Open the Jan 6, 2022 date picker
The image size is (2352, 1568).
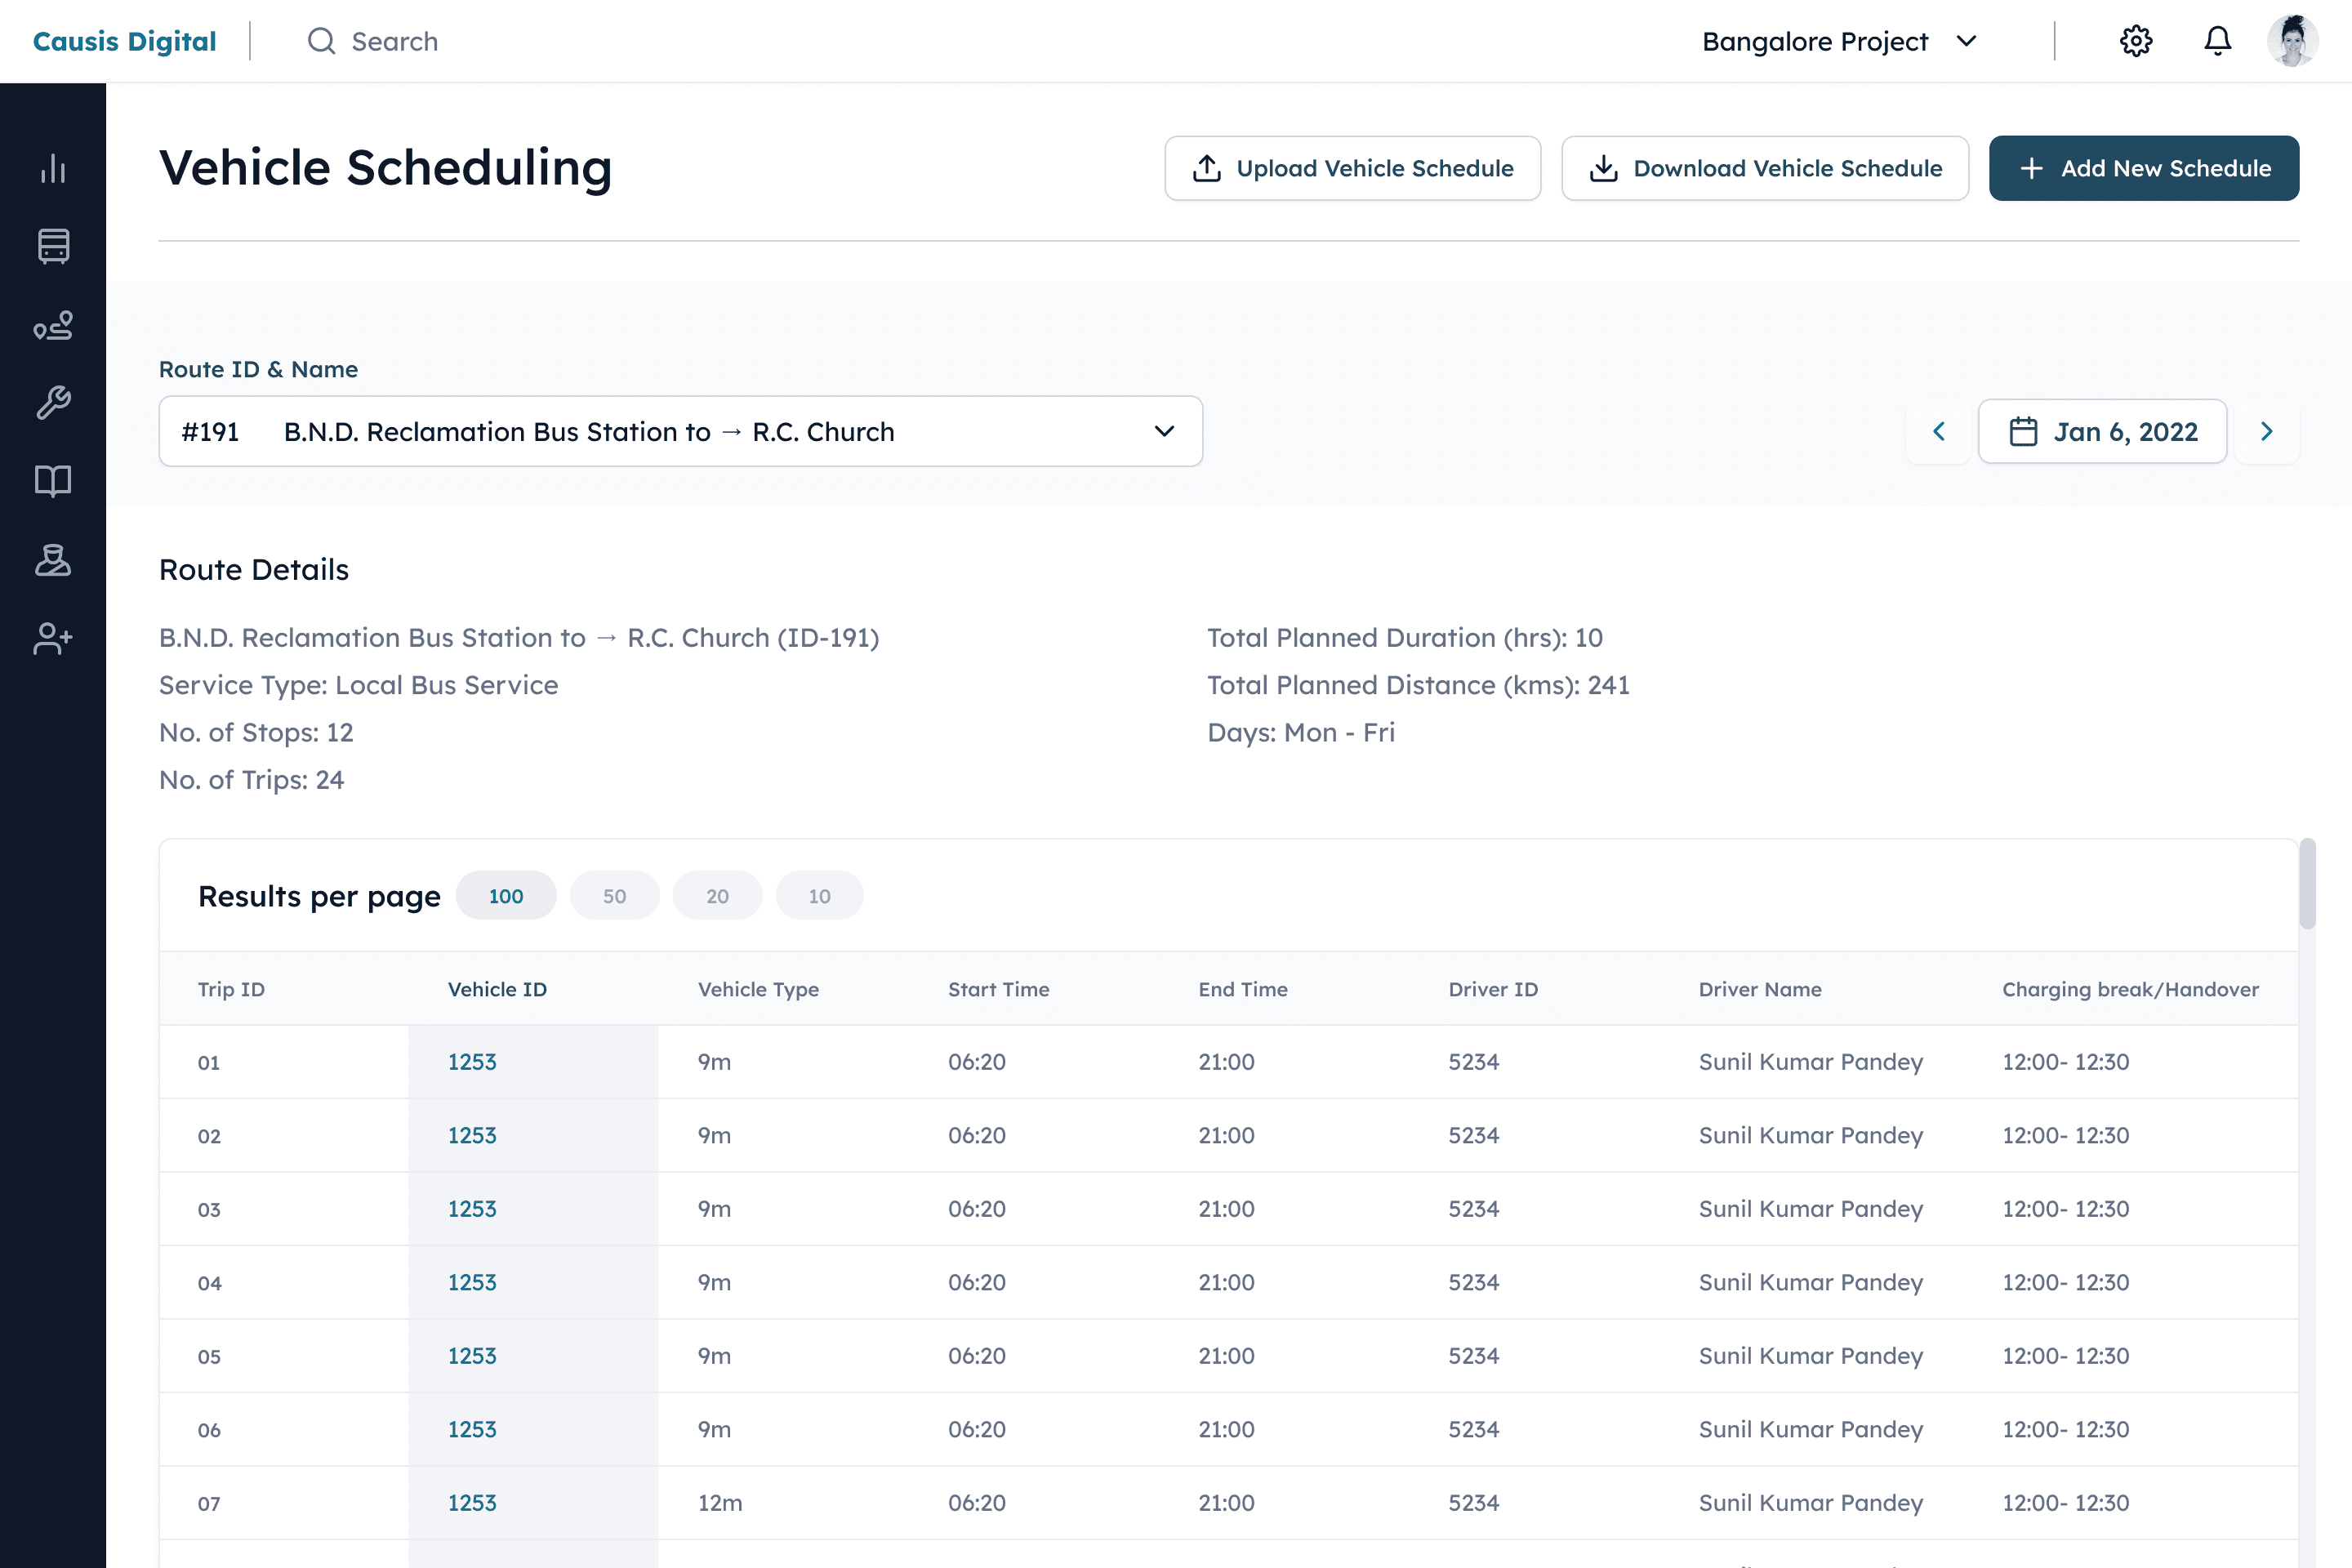click(x=2102, y=431)
